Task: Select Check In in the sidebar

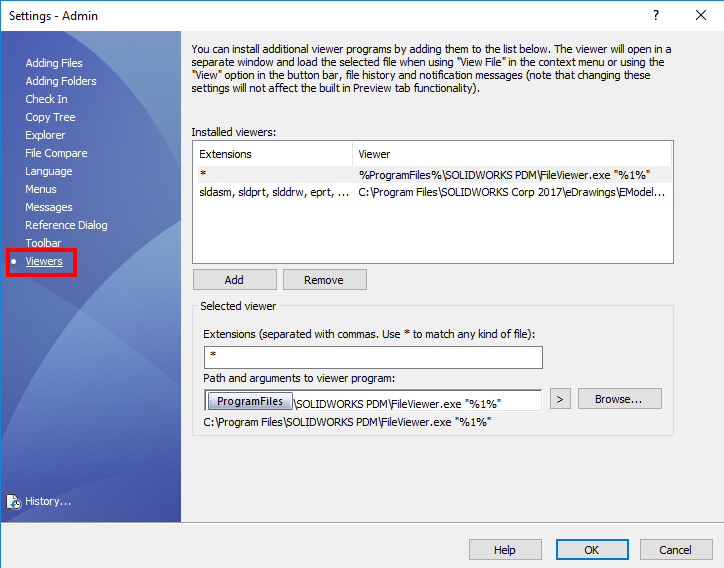Action: (x=47, y=99)
